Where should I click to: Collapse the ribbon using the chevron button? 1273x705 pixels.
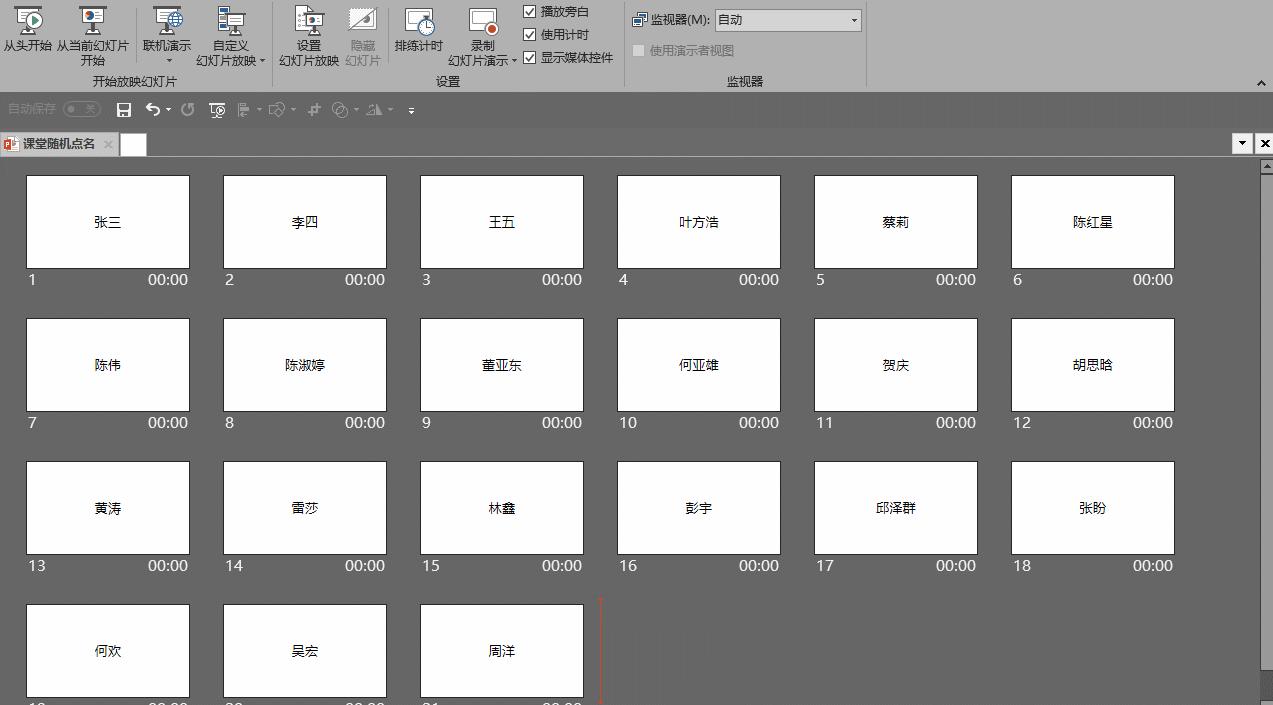[1261, 83]
